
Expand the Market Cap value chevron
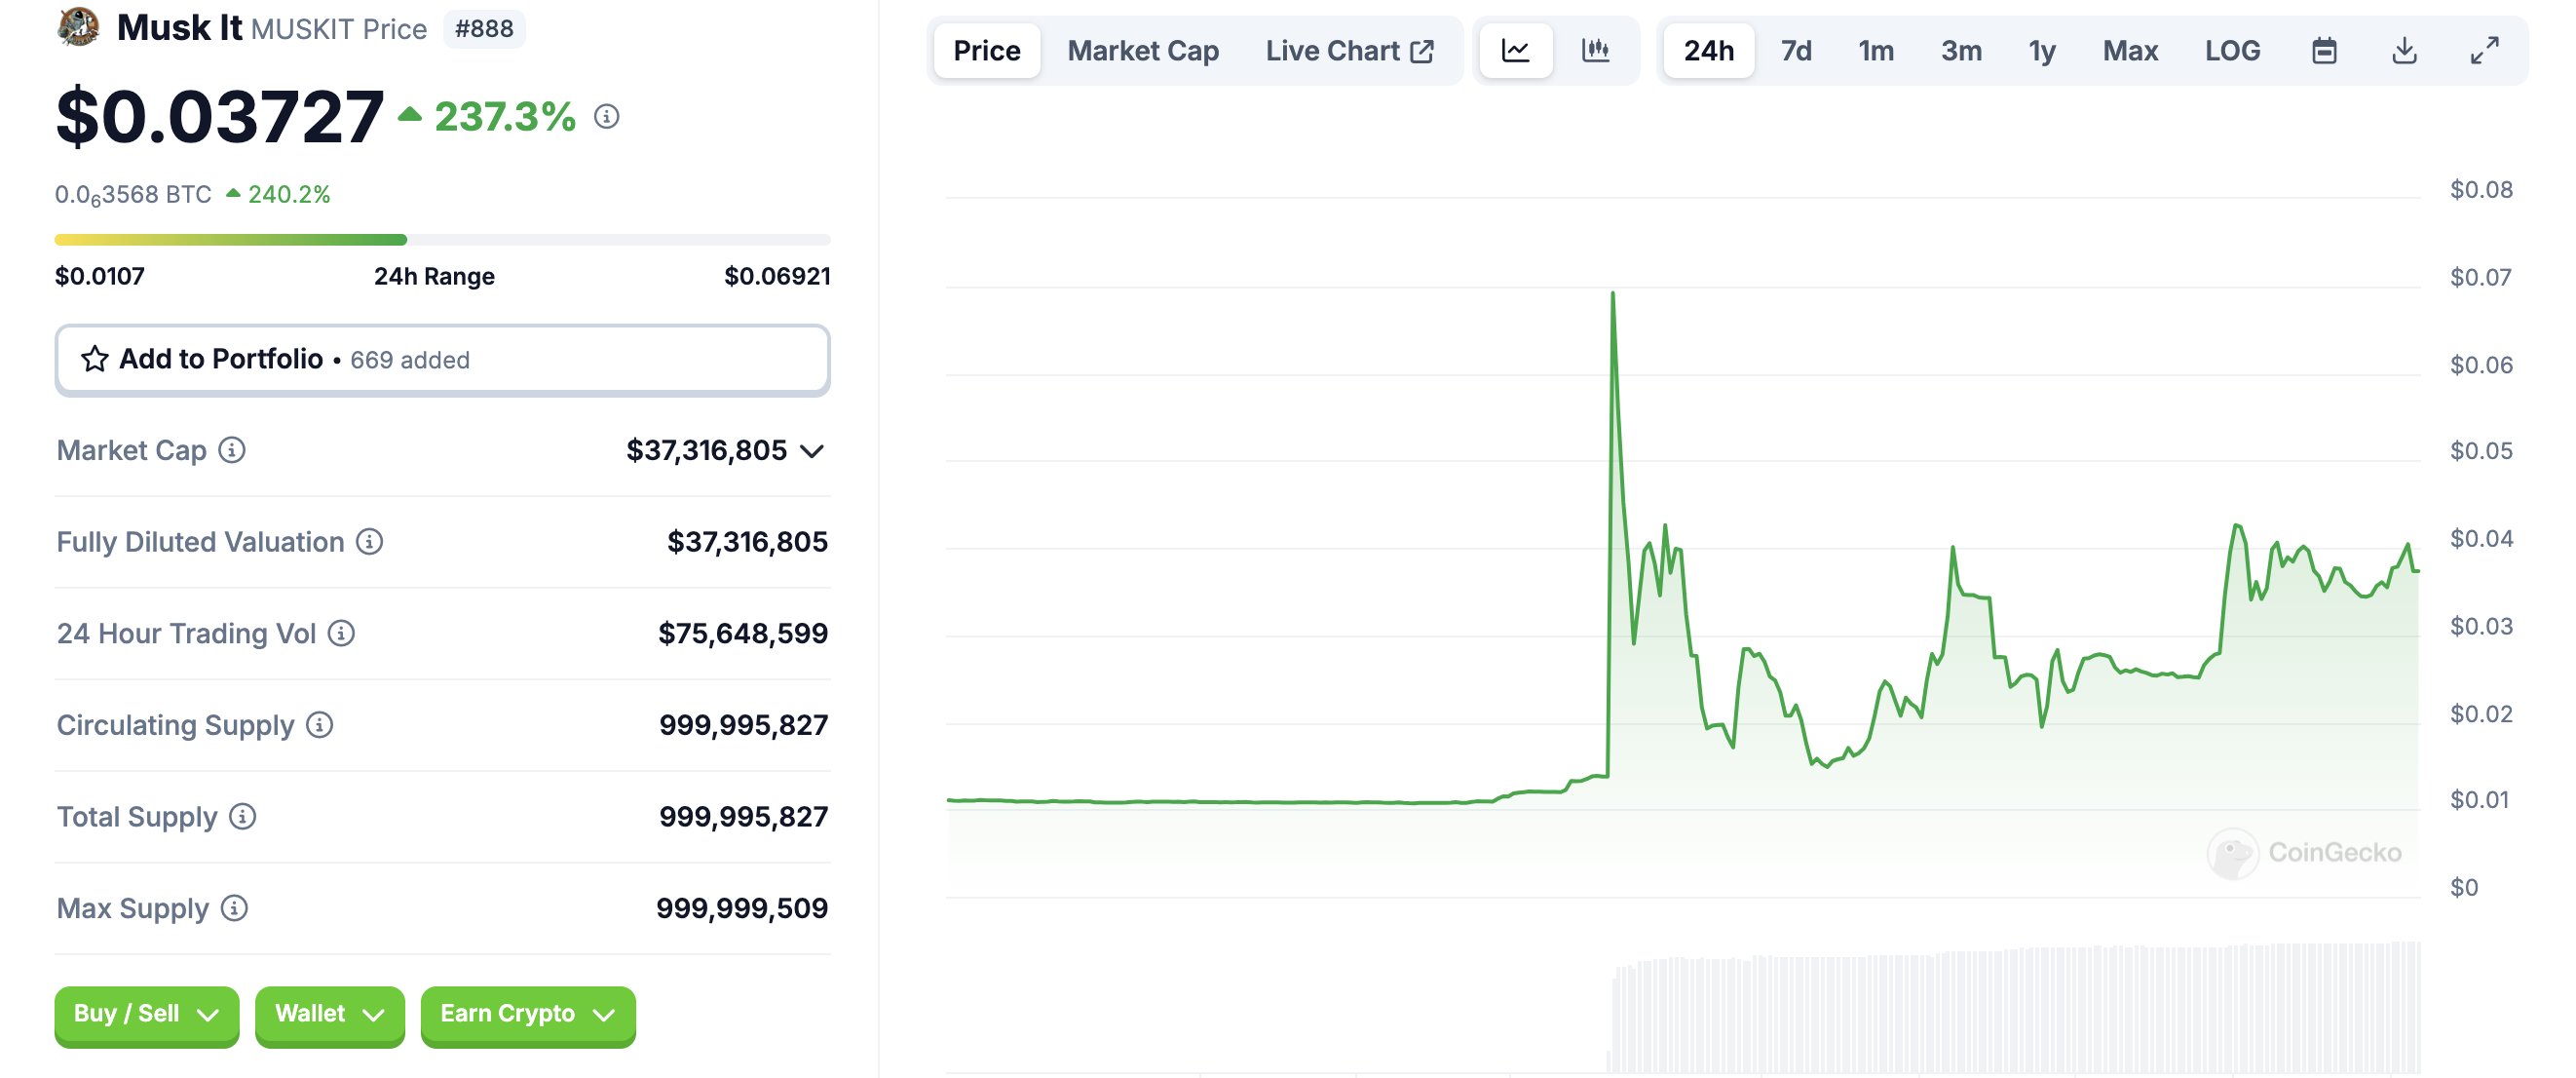(813, 451)
